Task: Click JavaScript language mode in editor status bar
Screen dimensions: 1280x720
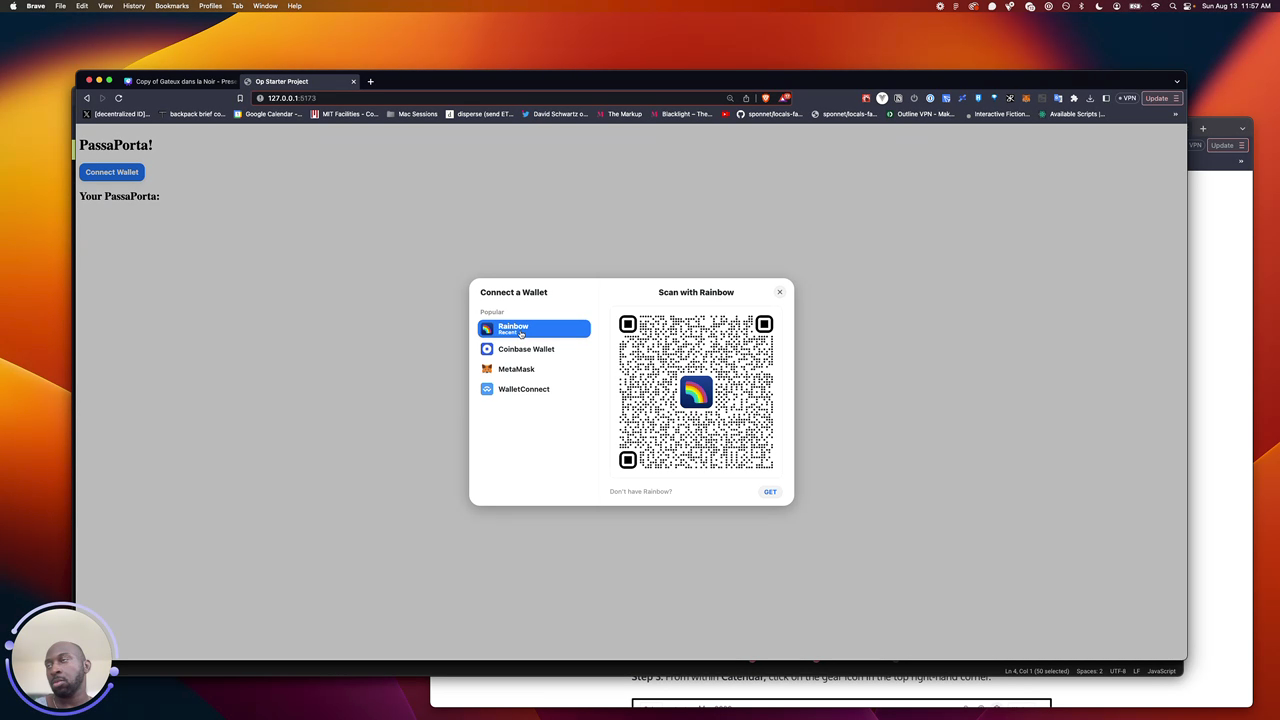Action: pyautogui.click(x=1161, y=671)
